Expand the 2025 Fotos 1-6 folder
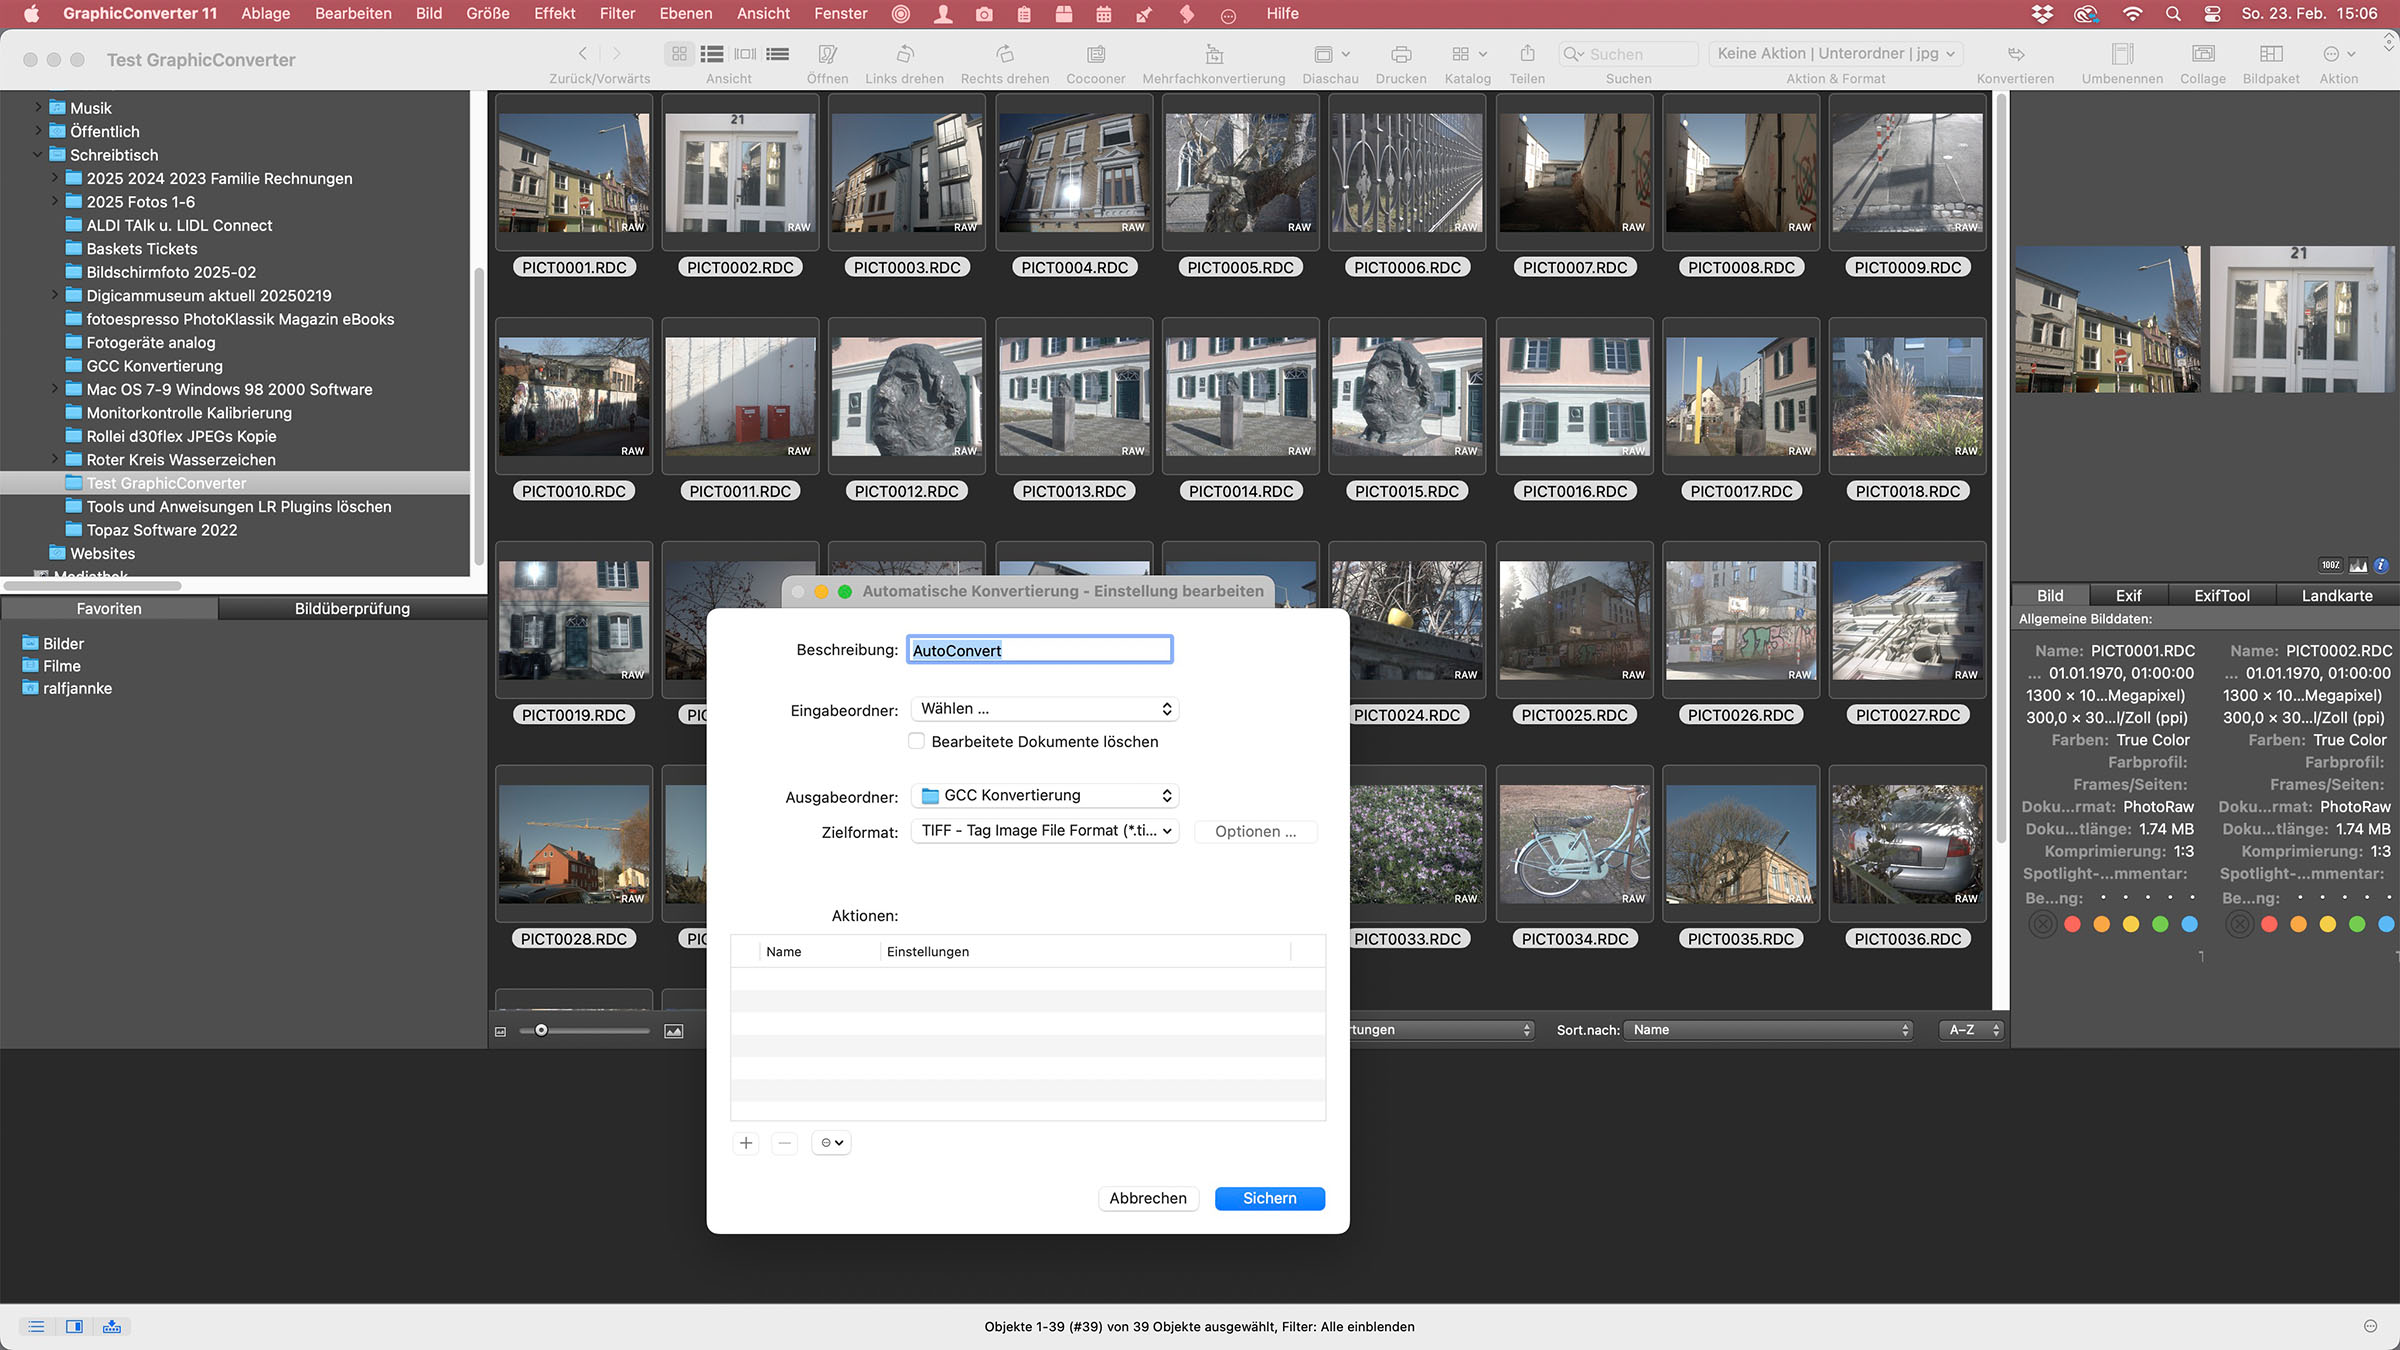Viewport: 2400px width, 1350px height. coord(55,201)
